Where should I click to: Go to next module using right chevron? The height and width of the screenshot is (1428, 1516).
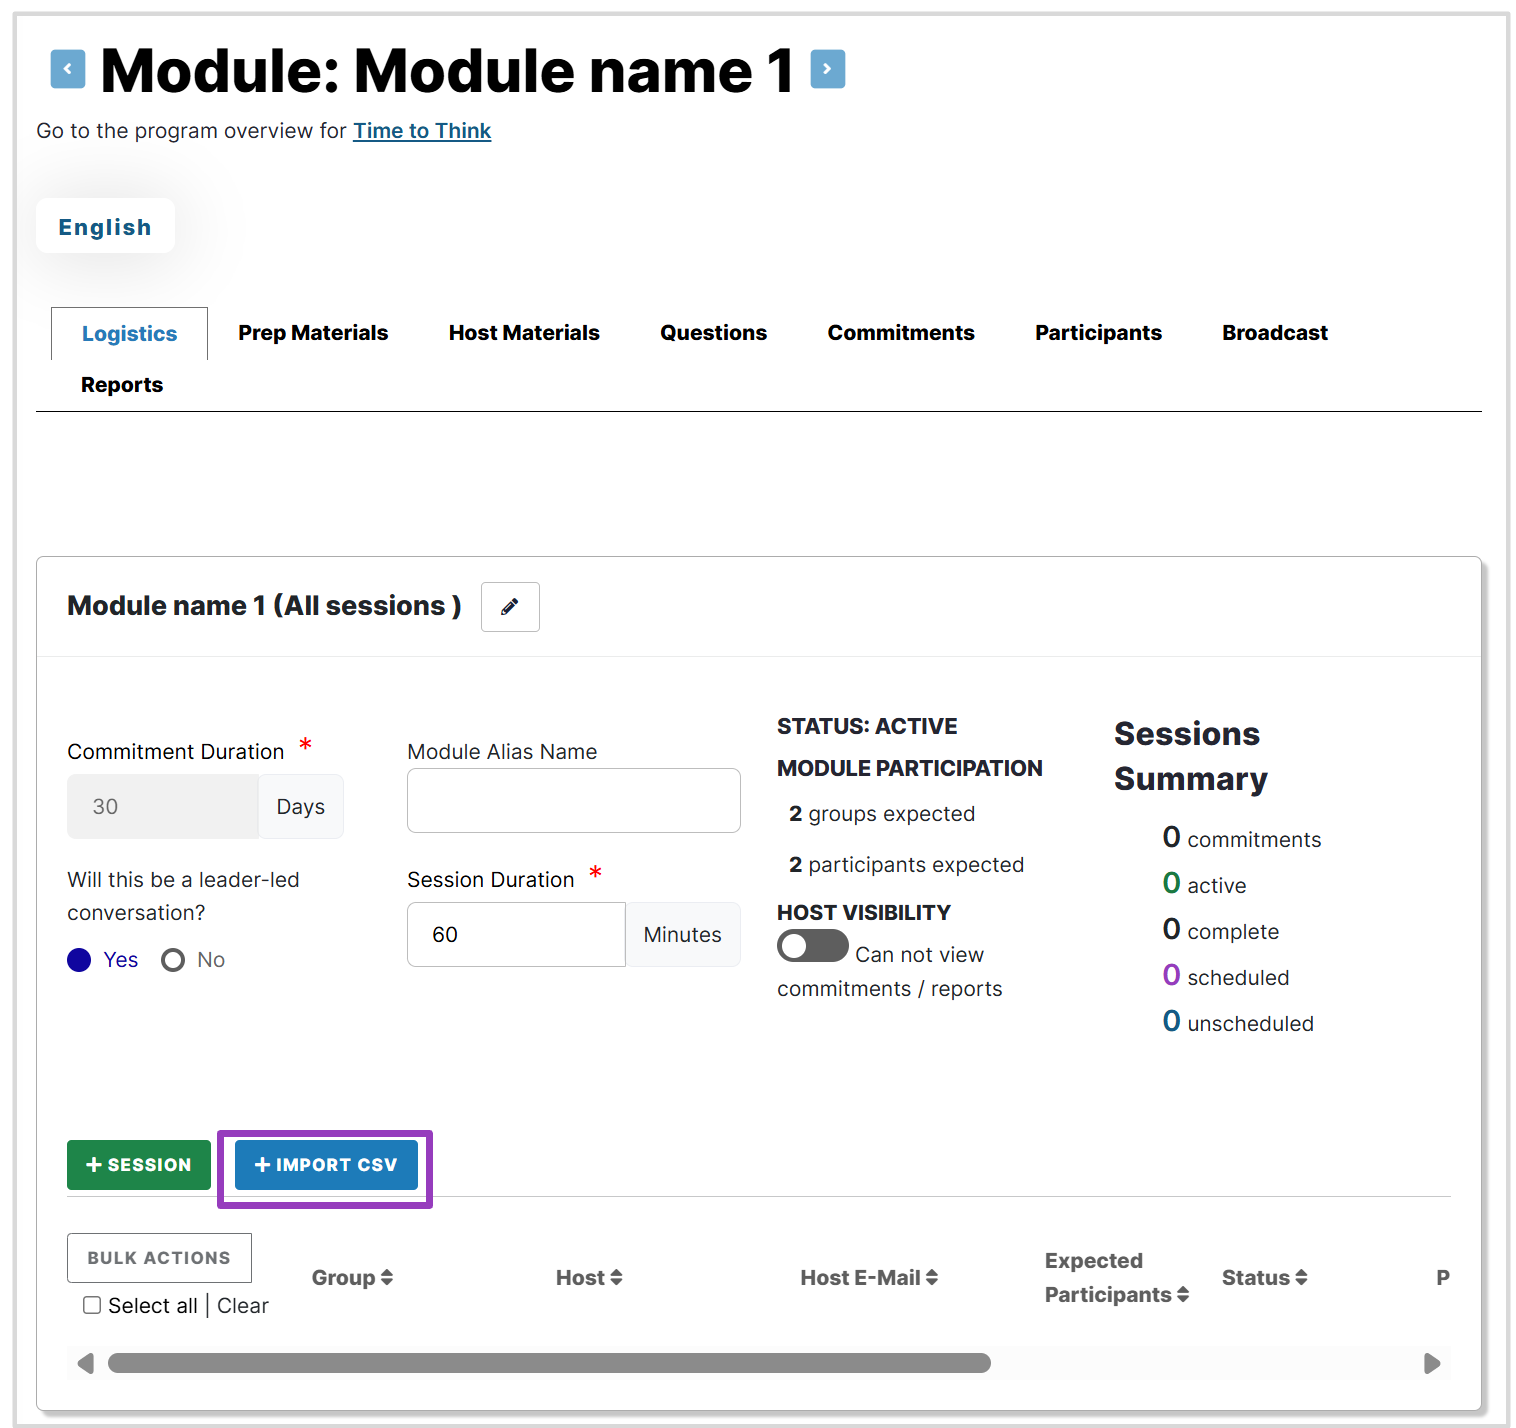(x=827, y=69)
